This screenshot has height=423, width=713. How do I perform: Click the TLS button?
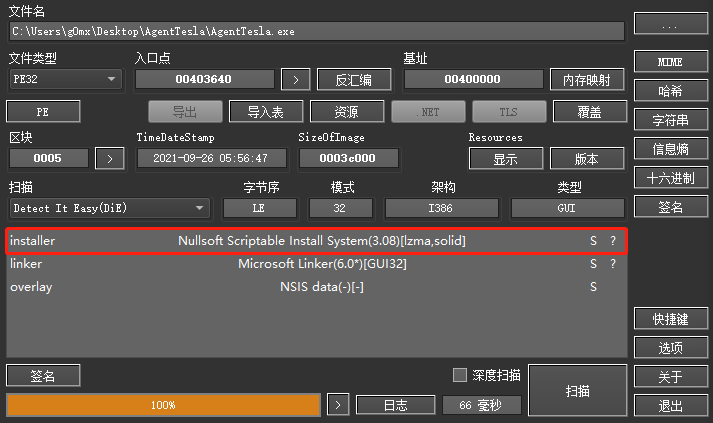[509, 111]
